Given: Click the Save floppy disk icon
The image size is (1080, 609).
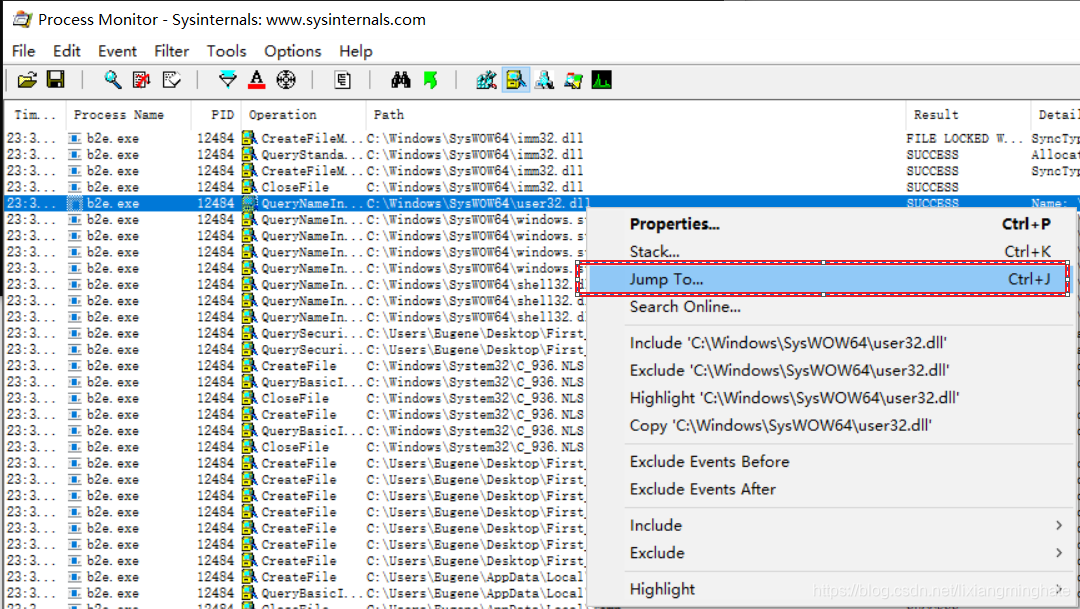Looking at the screenshot, I should tap(56, 80).
